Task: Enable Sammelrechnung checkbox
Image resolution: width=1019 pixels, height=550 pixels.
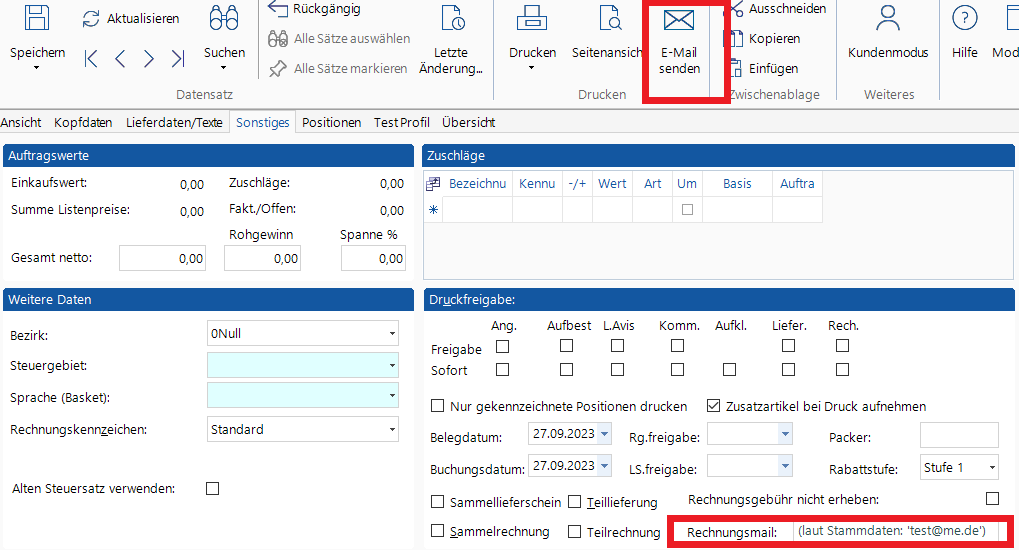Action: pyautogui.click(x=437, y=531)
